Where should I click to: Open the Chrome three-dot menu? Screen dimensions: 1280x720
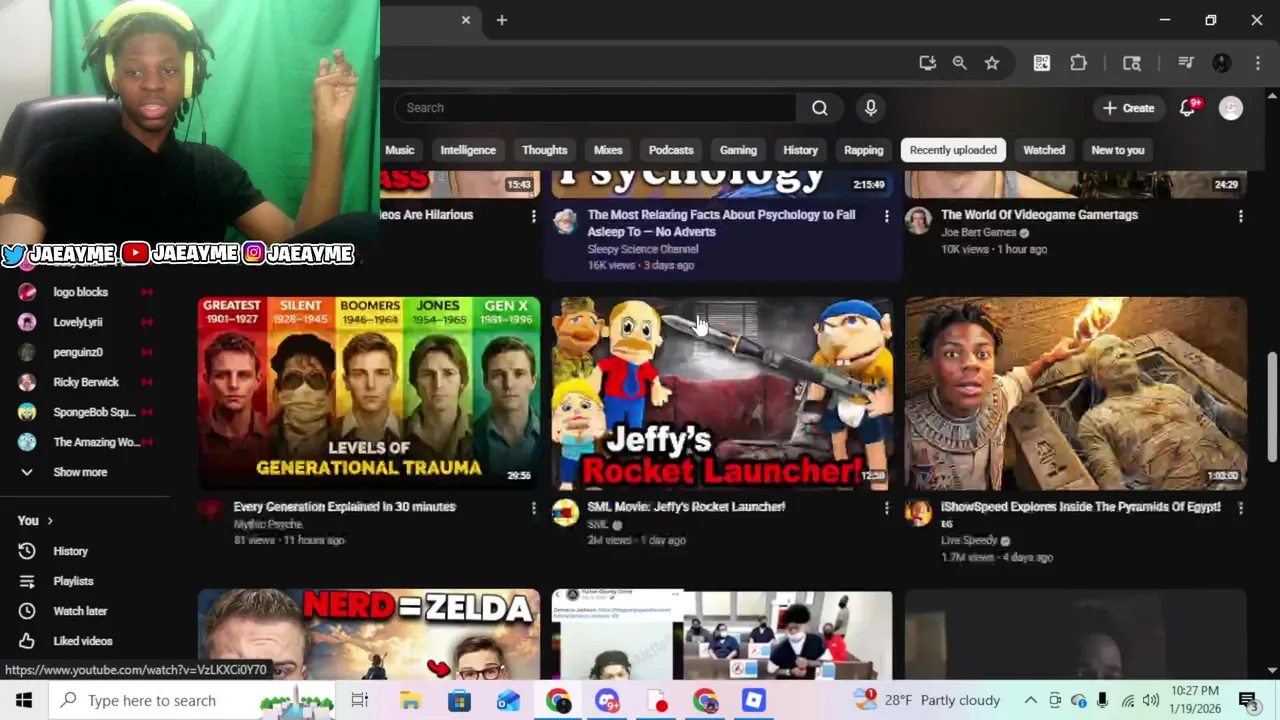click(1257, 63)
